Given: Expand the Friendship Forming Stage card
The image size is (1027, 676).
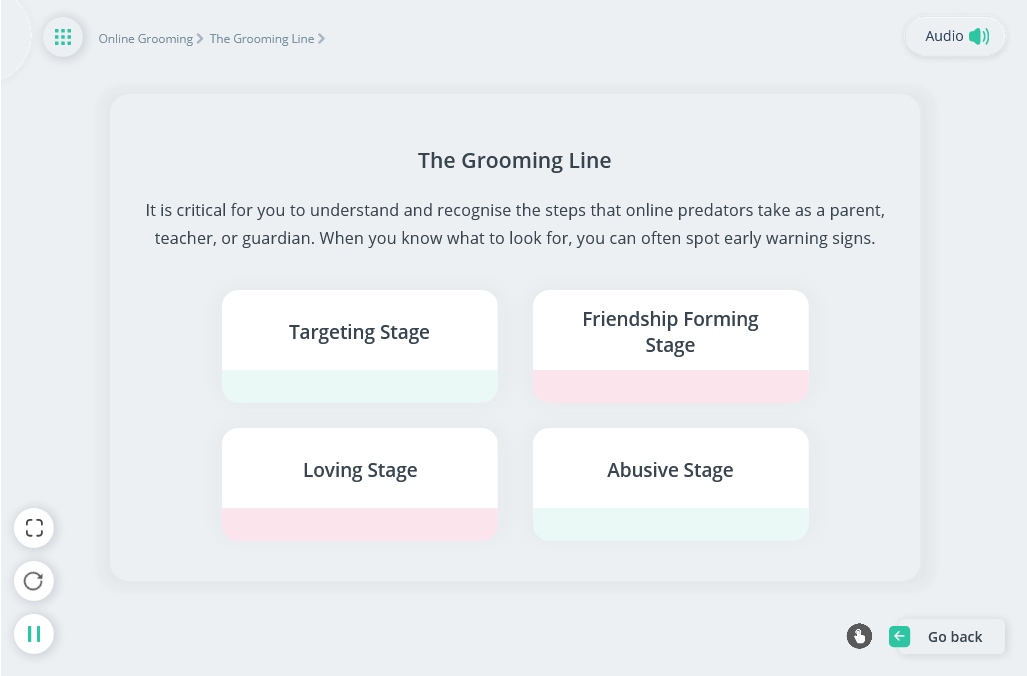Looking at the screenshot, I should 670,333.
